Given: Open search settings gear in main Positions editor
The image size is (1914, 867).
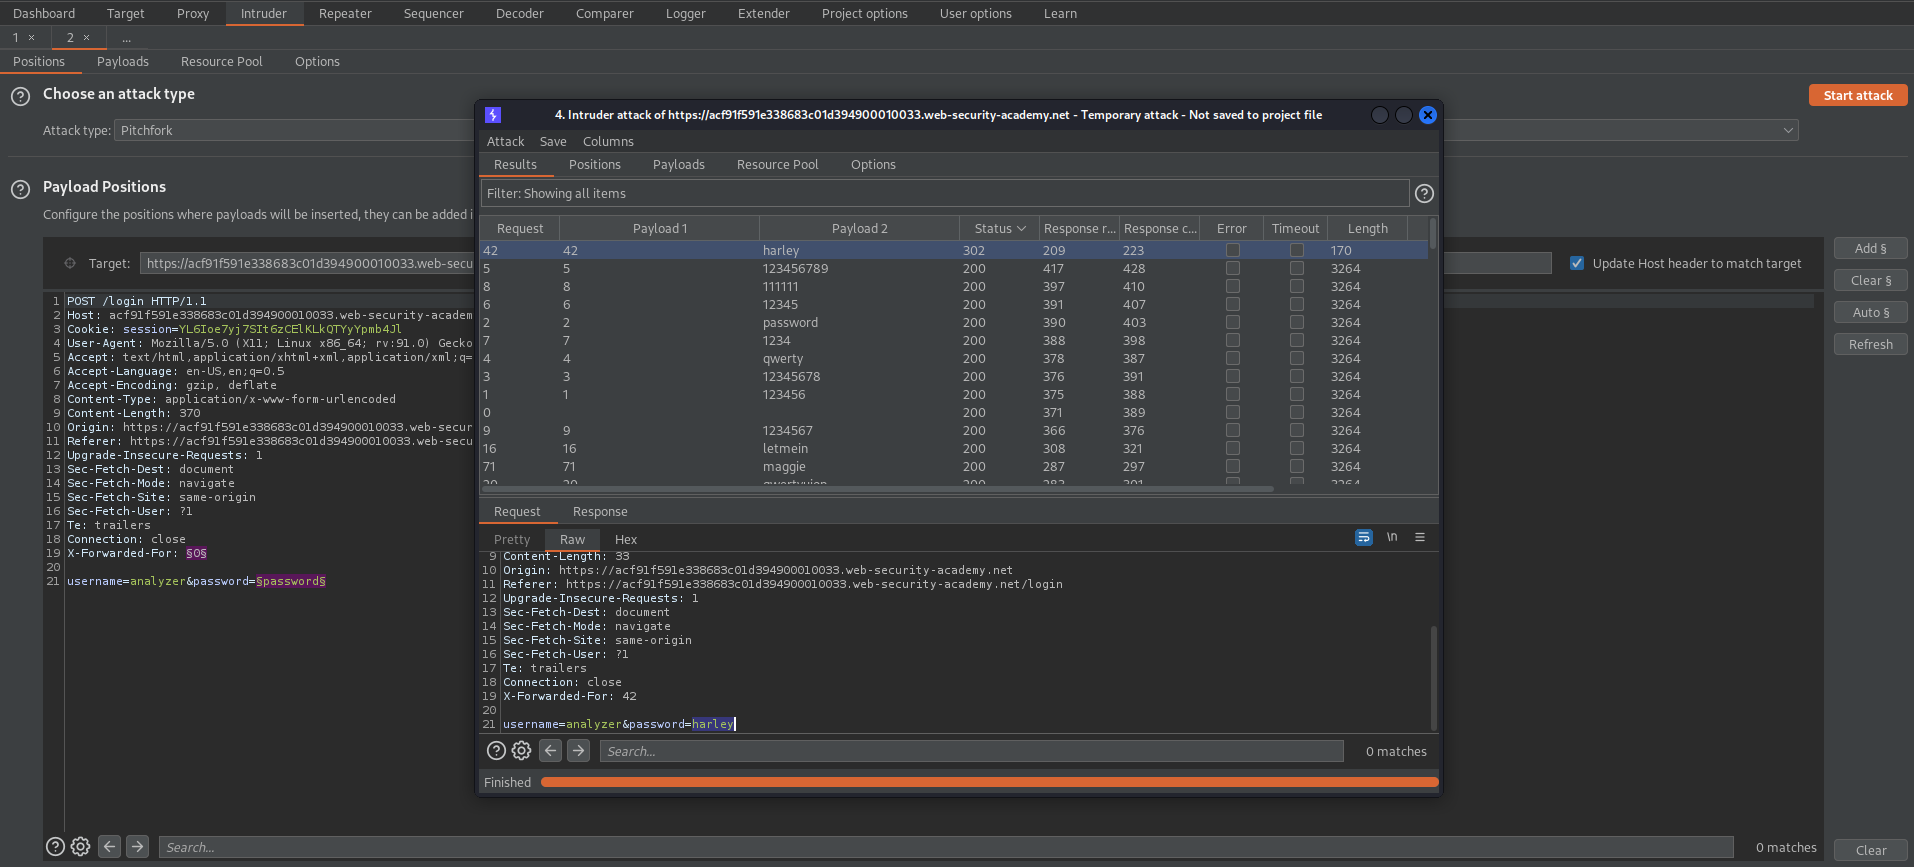Looking at the screenshot, I should [x=80, y=847].
